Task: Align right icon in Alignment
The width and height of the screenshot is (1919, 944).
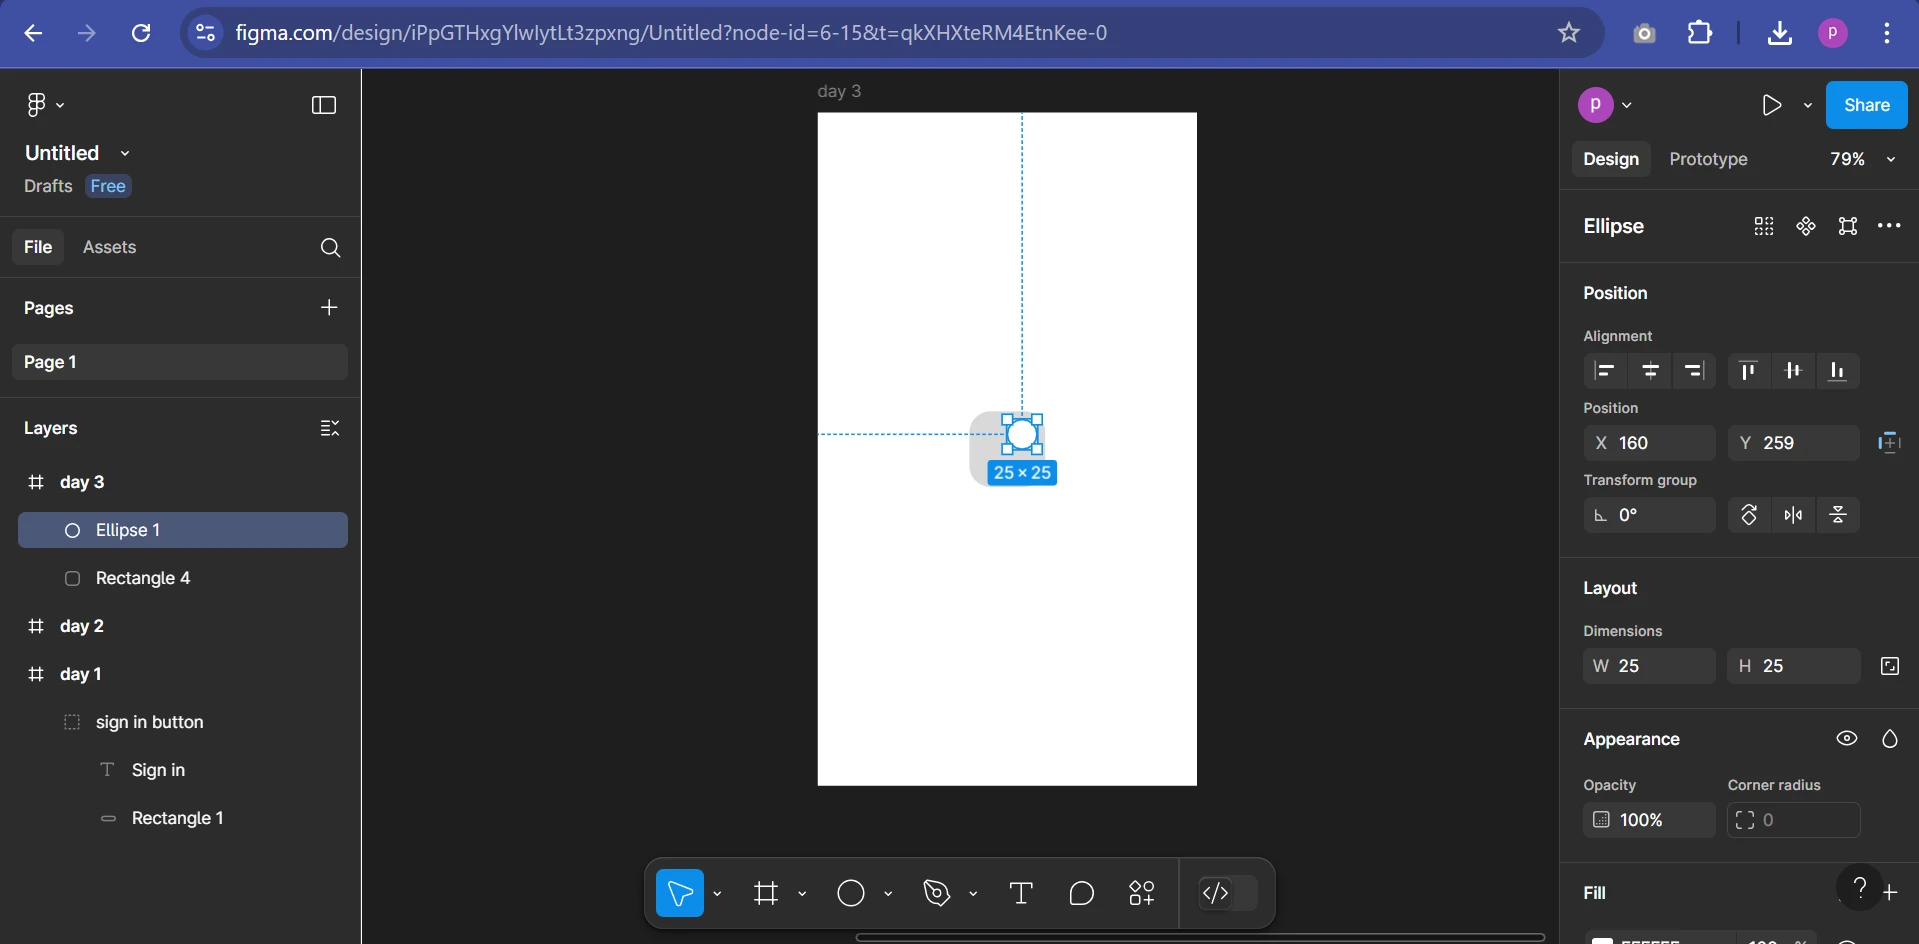Action: (1694, 371)
